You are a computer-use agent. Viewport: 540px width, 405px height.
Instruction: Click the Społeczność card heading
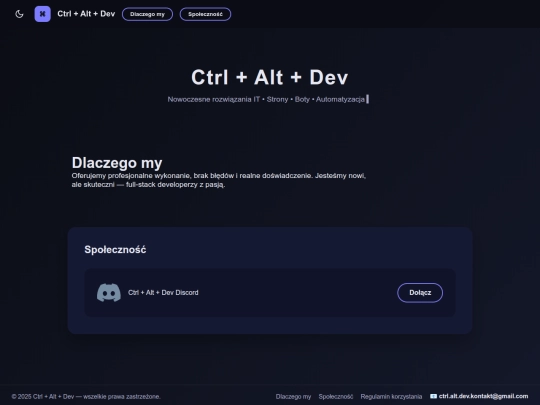[115, 249]
